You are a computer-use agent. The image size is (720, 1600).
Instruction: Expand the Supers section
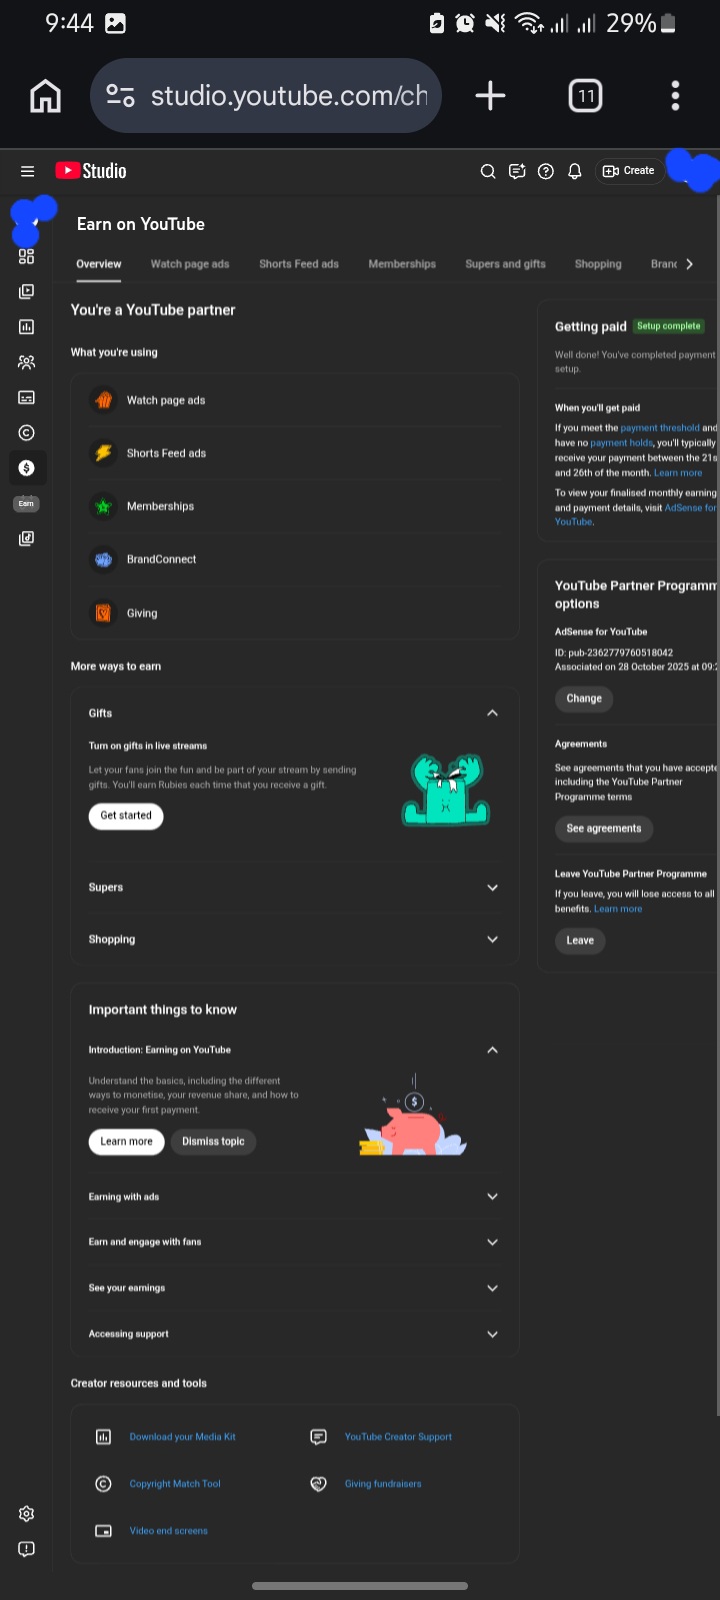(295, 887)
